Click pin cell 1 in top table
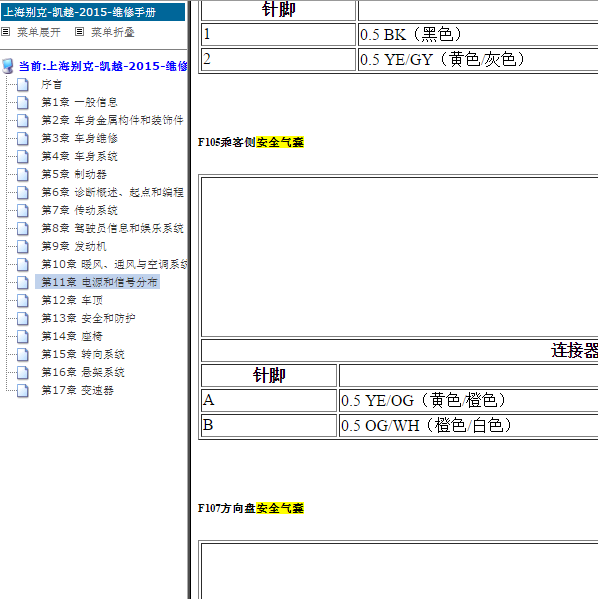Screen dimensions: 598x599 point(279,34)
